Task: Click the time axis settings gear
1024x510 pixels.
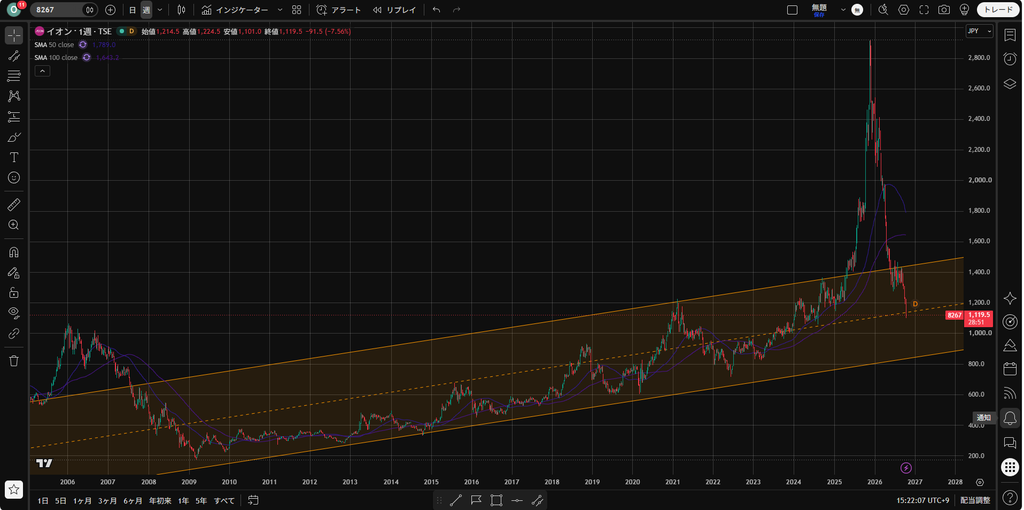Action: 980,482
